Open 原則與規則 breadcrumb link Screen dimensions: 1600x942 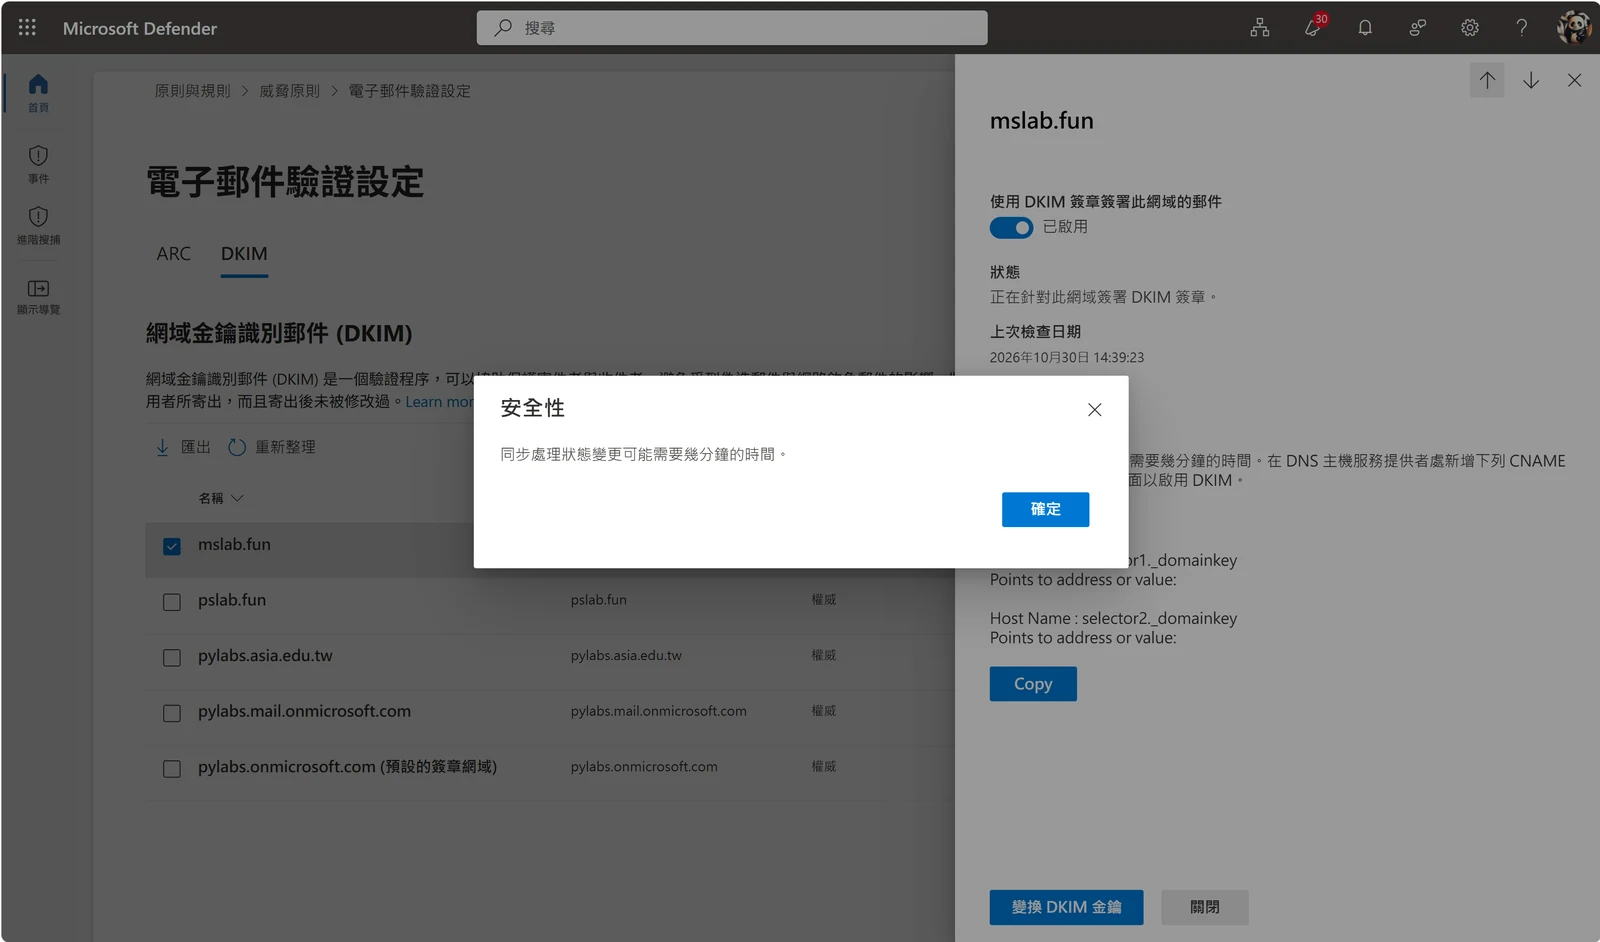click(192, 91)
